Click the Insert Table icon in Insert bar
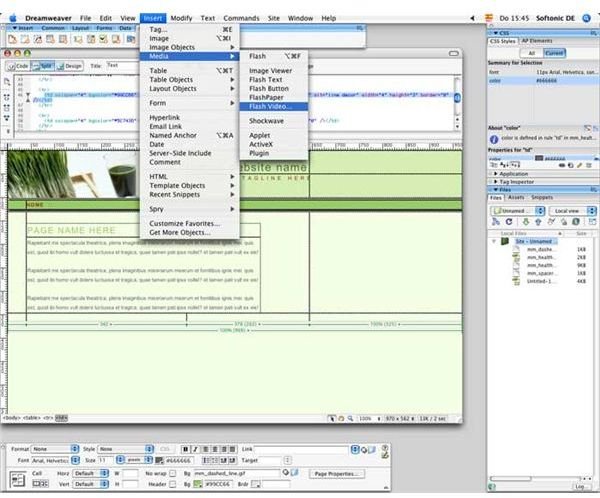This screenshot has width=600, height=498. (50, 39)
